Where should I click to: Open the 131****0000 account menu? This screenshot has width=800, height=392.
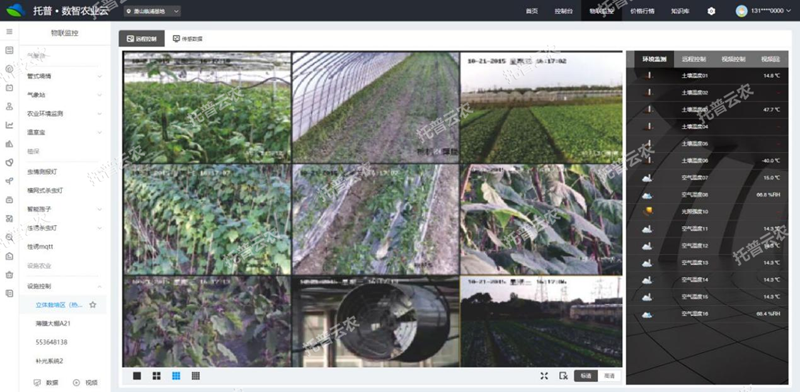pos(763,11)
